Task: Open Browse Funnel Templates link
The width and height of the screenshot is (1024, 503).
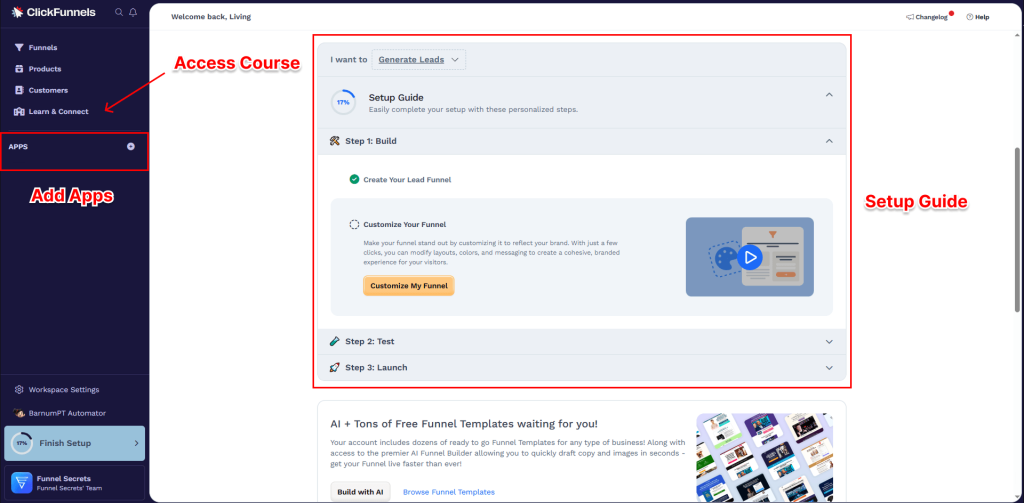Action: coord(449,492)
